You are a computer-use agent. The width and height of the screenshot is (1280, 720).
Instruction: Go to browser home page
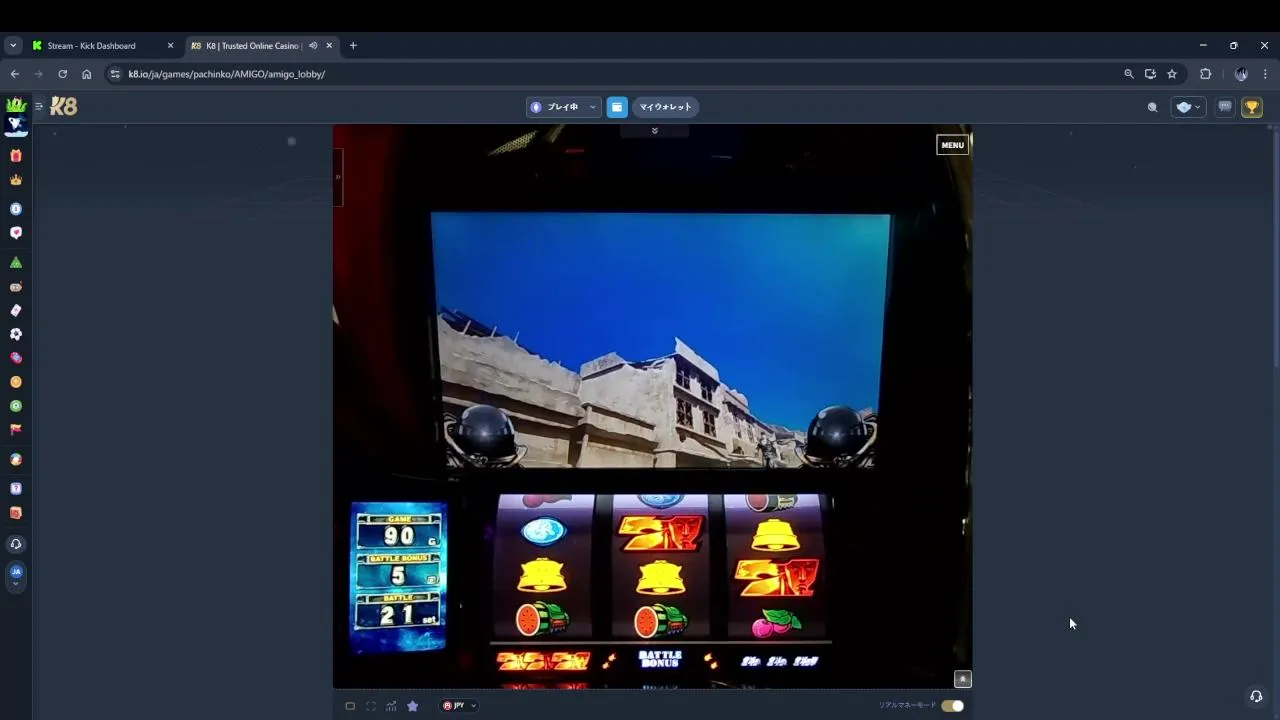[x=86, y=74]
